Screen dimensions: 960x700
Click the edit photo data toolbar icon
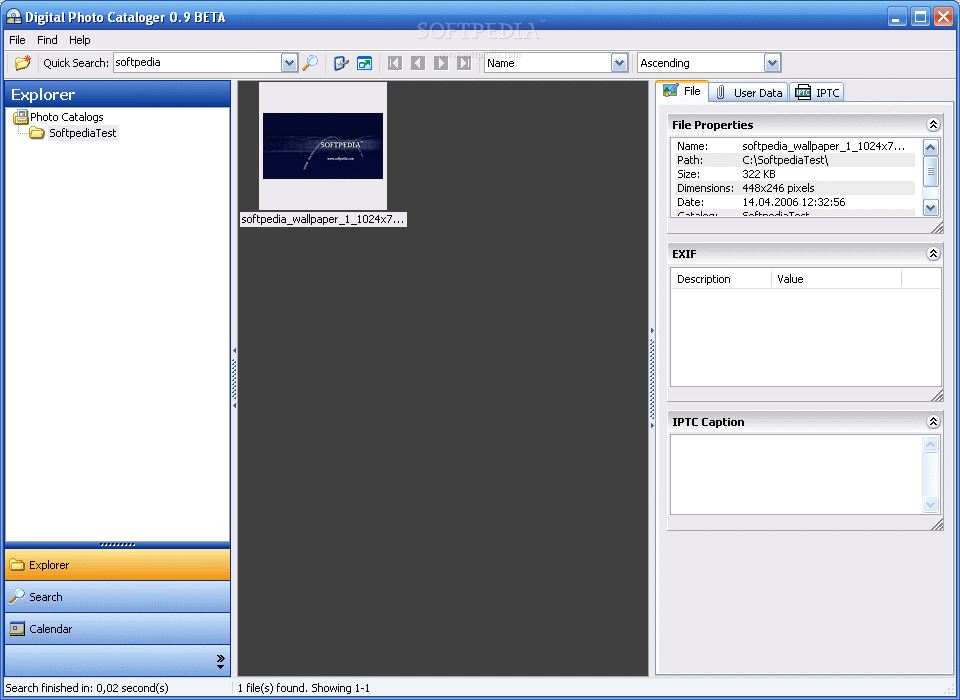341,62
